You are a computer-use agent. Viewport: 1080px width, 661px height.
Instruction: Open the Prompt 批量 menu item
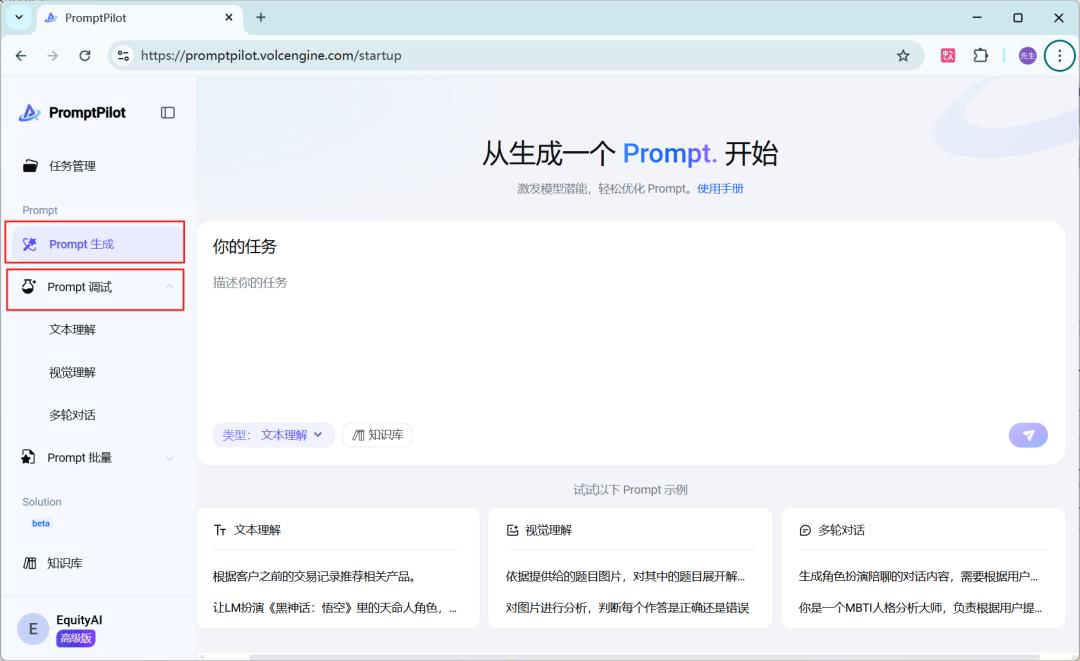tap(79, 458)
